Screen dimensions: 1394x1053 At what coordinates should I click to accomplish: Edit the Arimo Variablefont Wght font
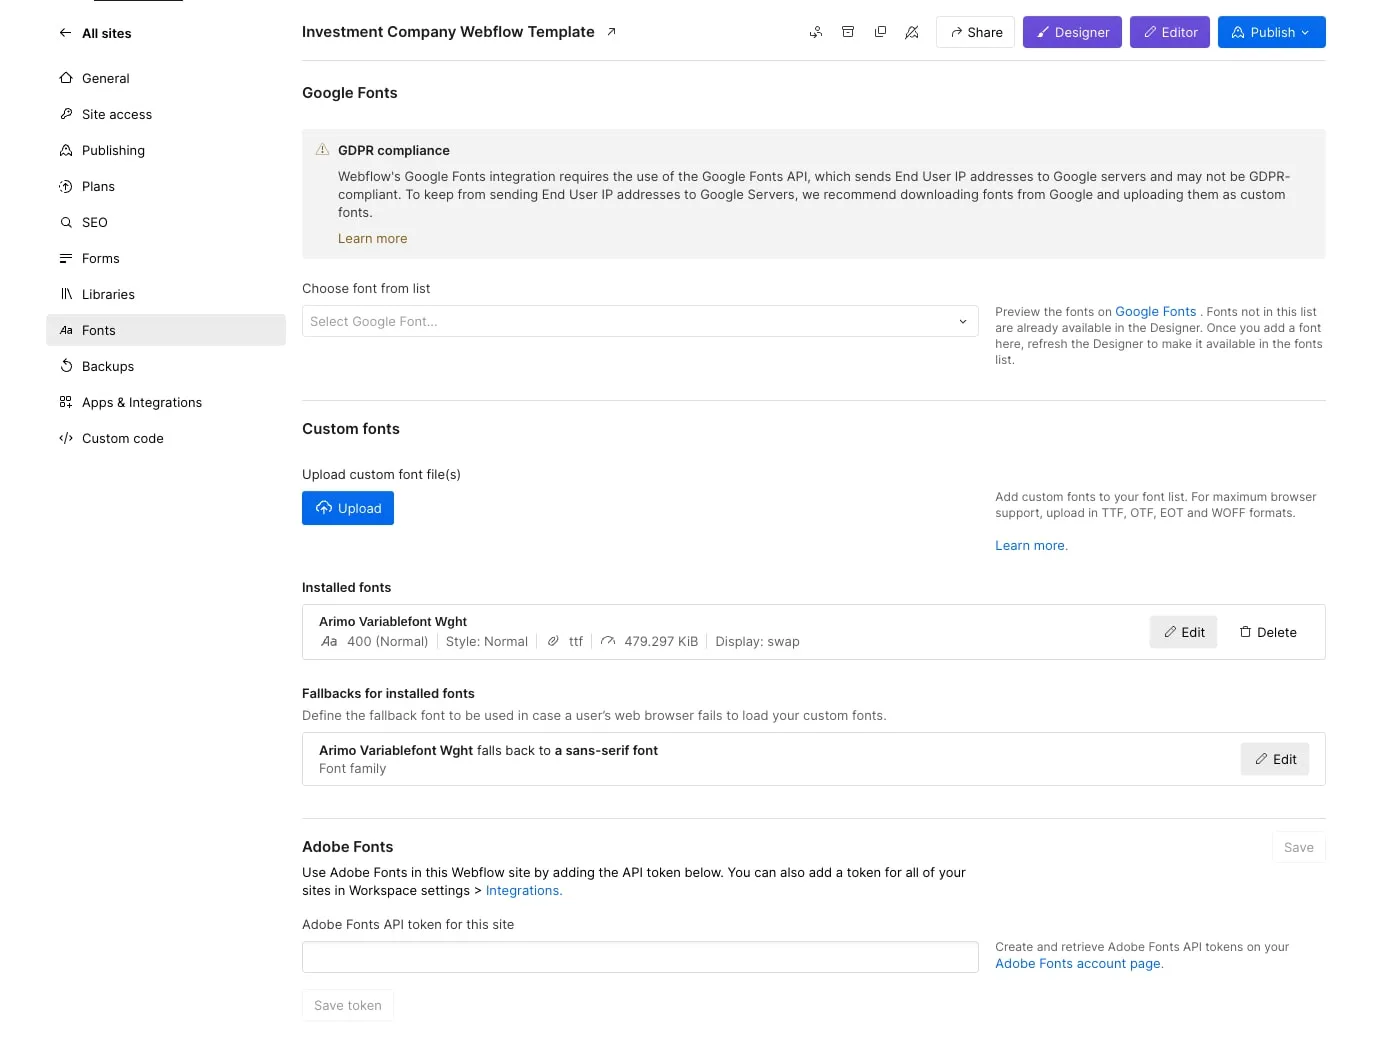[x=1184, y=632]
